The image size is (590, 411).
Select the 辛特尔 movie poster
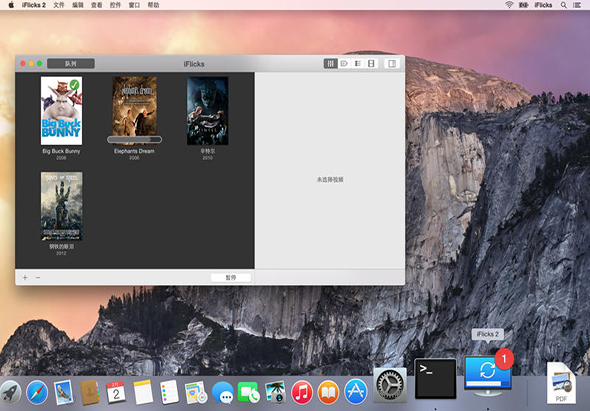click(x=207, y=111)
